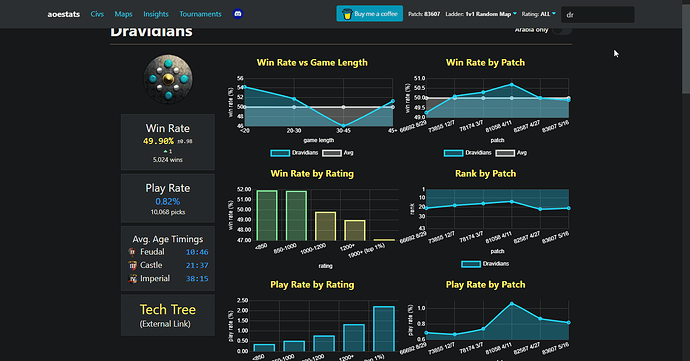Click the Imperial age icon
Image resolution: width=690 pixels, height=361 pixels.
[132, 278]
